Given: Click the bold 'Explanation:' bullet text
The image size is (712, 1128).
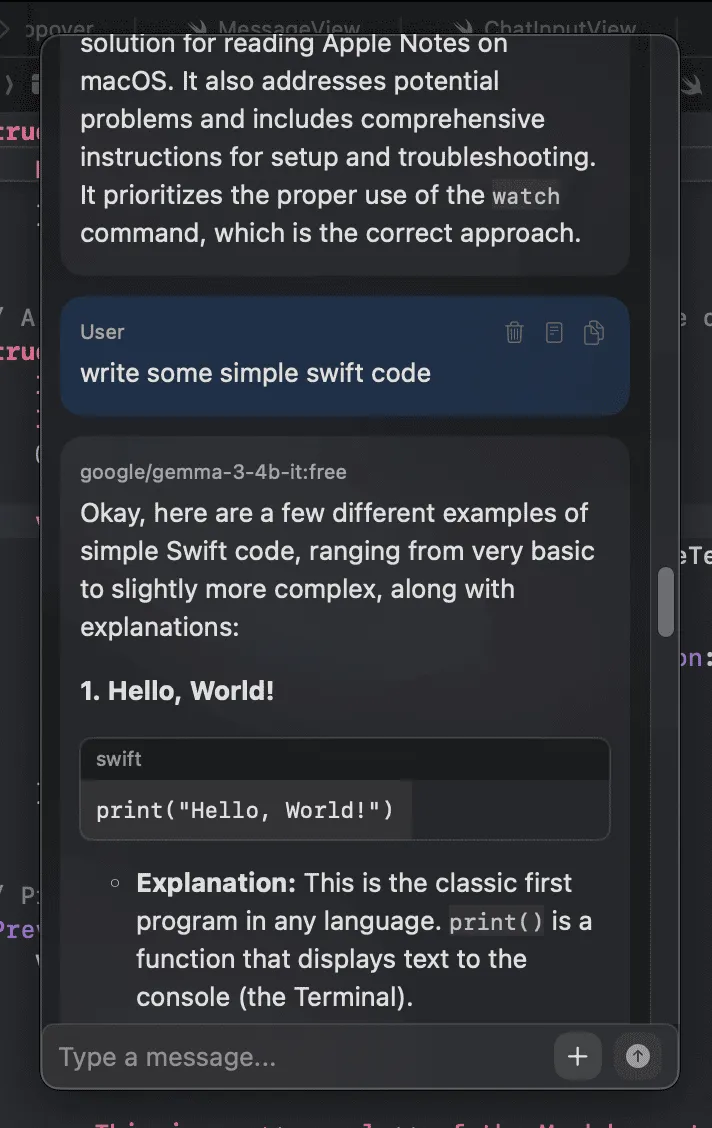Looking at the screenshot, I should click(216, 883).
